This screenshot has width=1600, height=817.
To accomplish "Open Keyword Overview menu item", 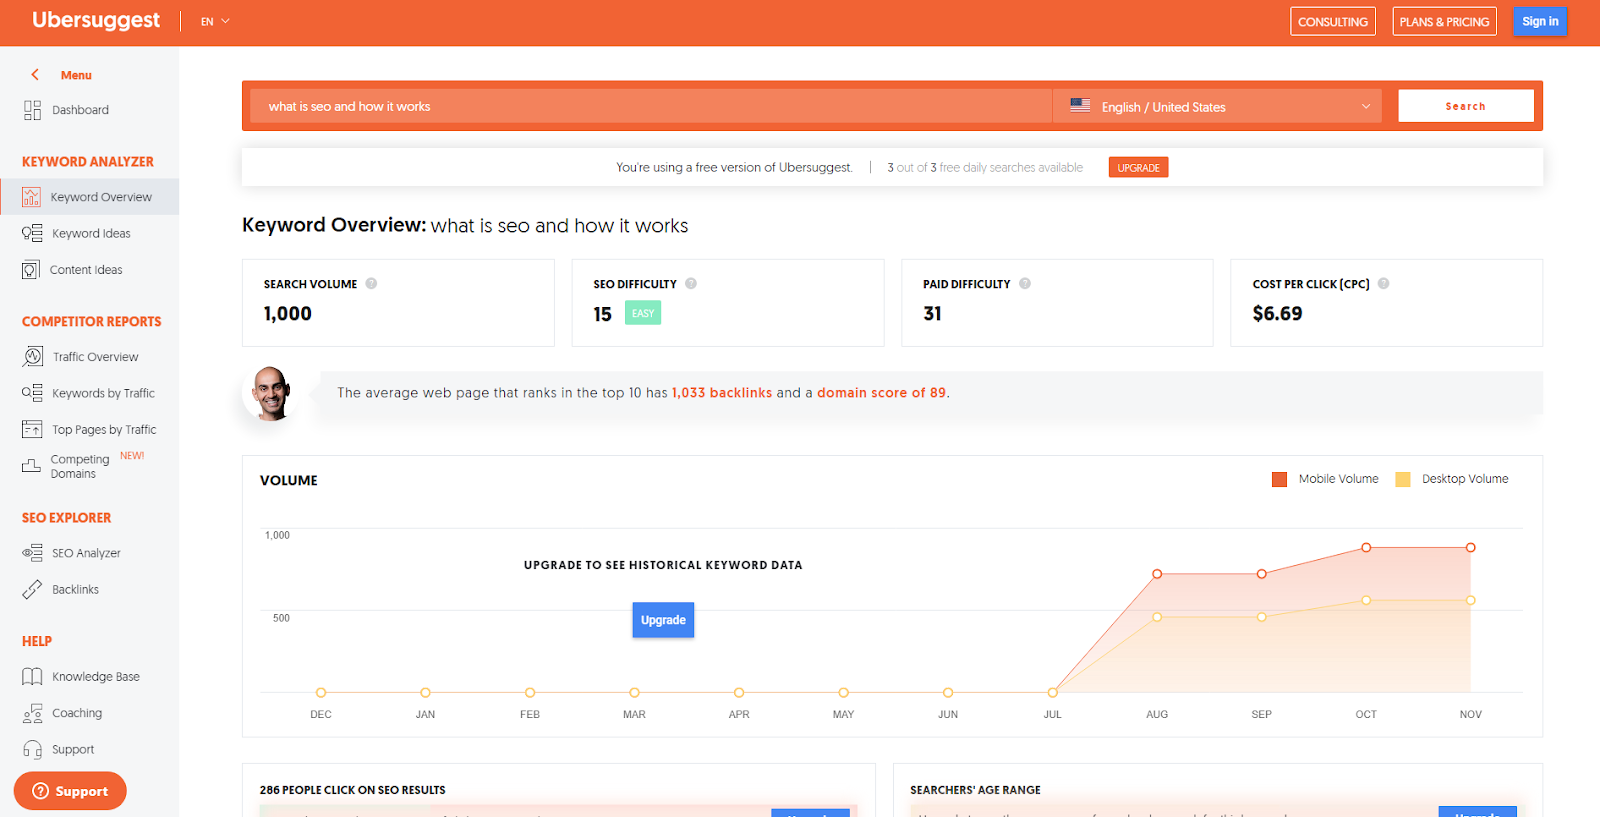I will tap(90, 197).
